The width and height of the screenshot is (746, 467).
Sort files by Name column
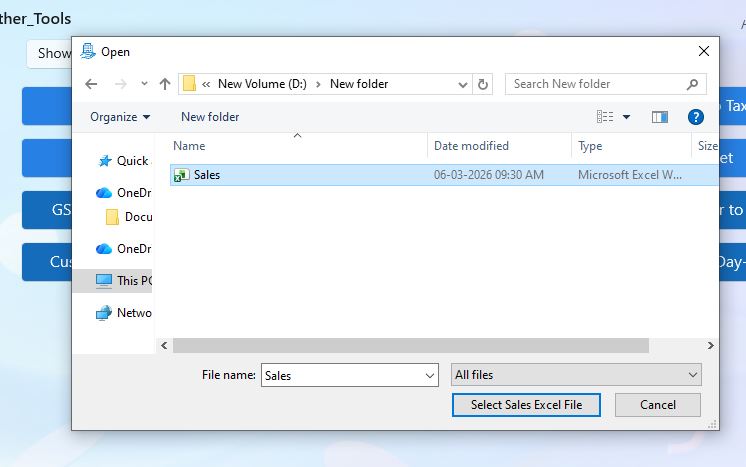(x=189, y=146)
